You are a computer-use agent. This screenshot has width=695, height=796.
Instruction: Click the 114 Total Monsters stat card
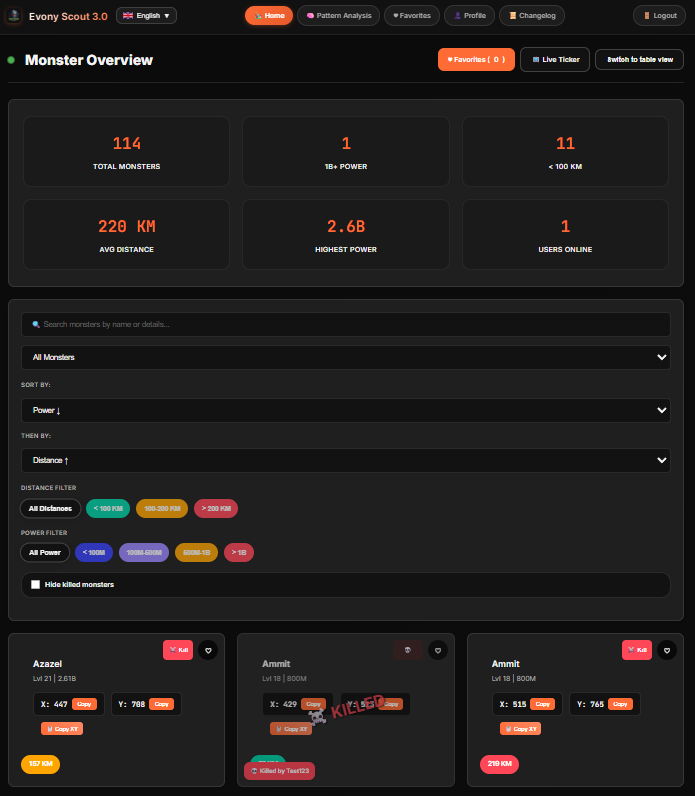(x=126, y=152)
